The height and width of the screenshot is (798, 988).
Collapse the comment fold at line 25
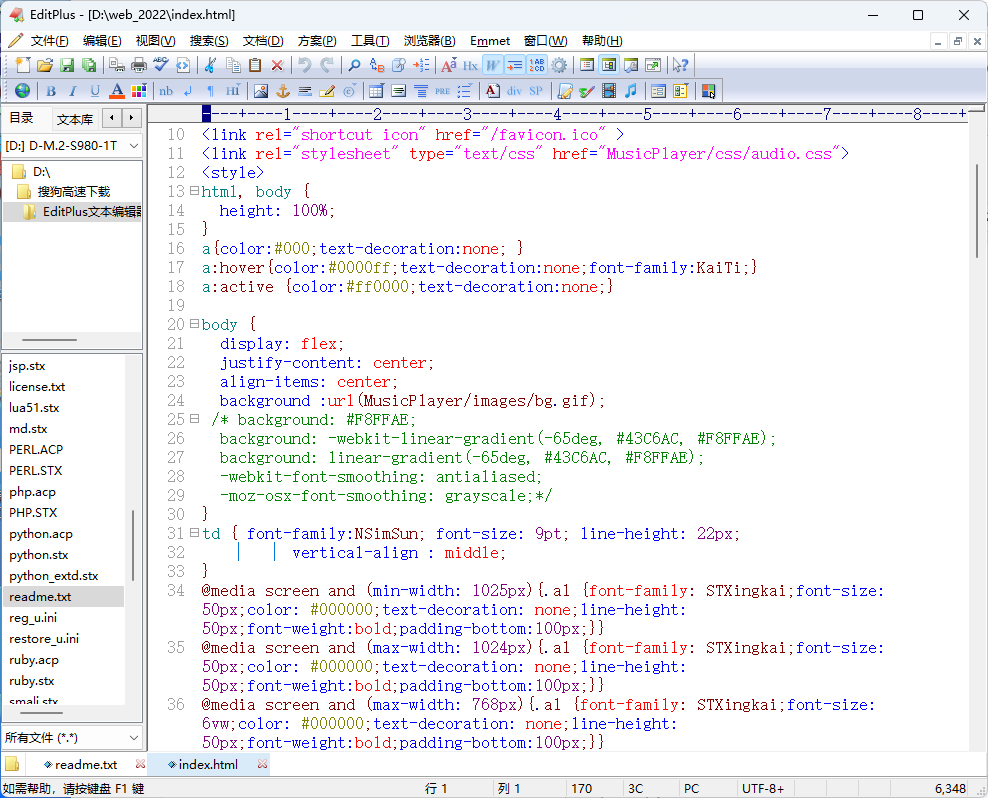point(194,419)
